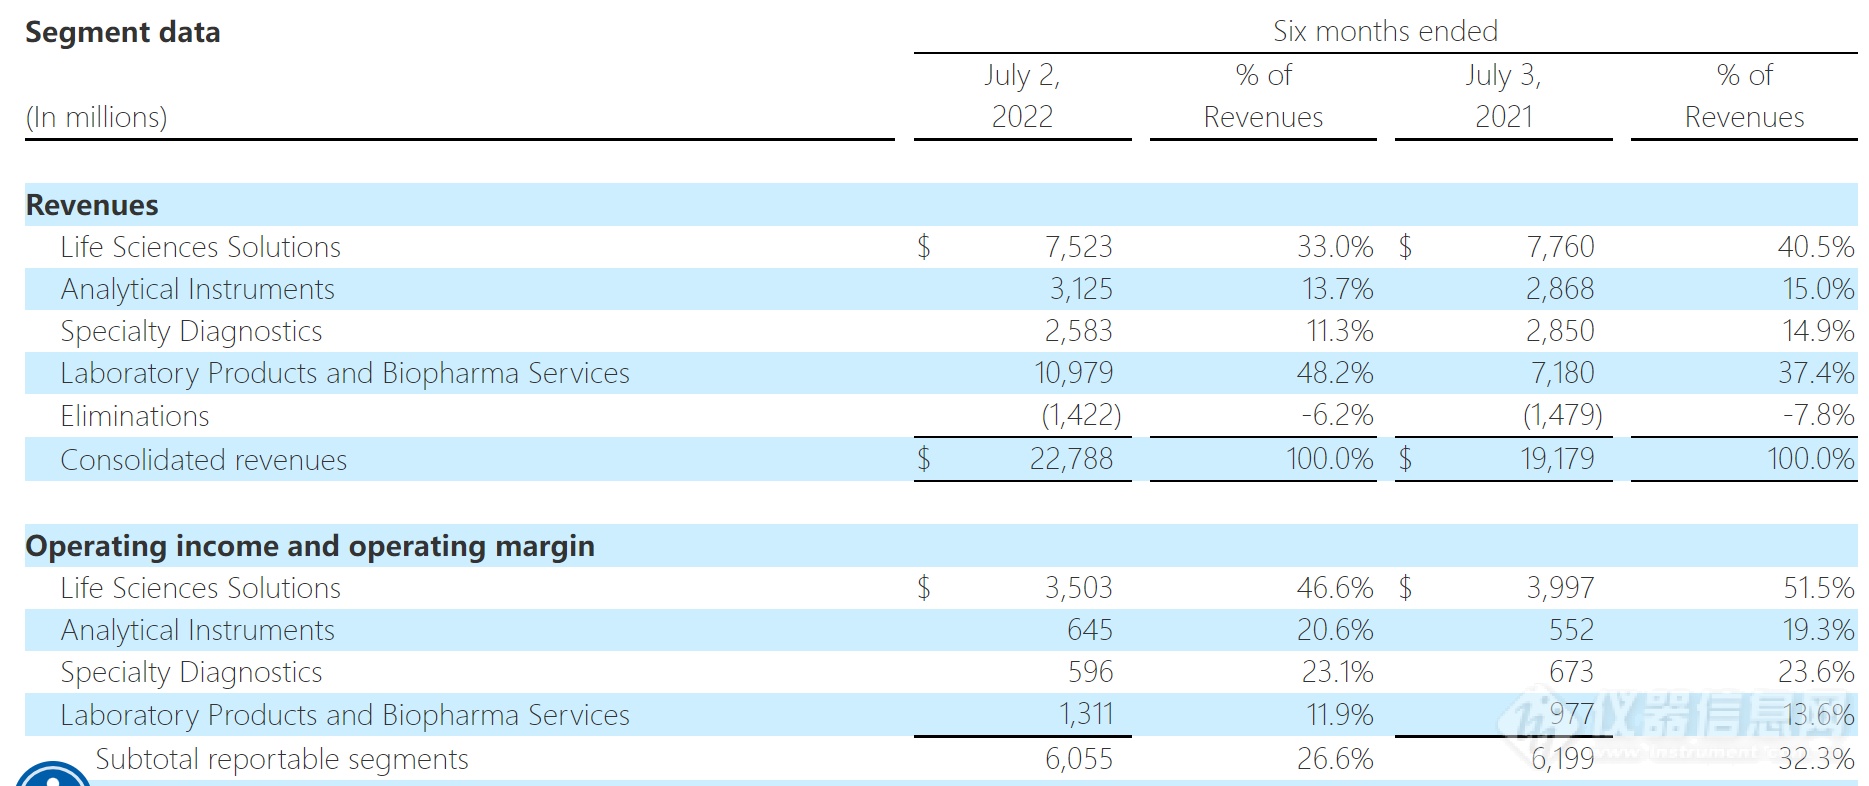This screenshot has height=786, width=1869.
Task: Click the 10,979 Laboratory Products value
Action: (x=1074, y=373)
